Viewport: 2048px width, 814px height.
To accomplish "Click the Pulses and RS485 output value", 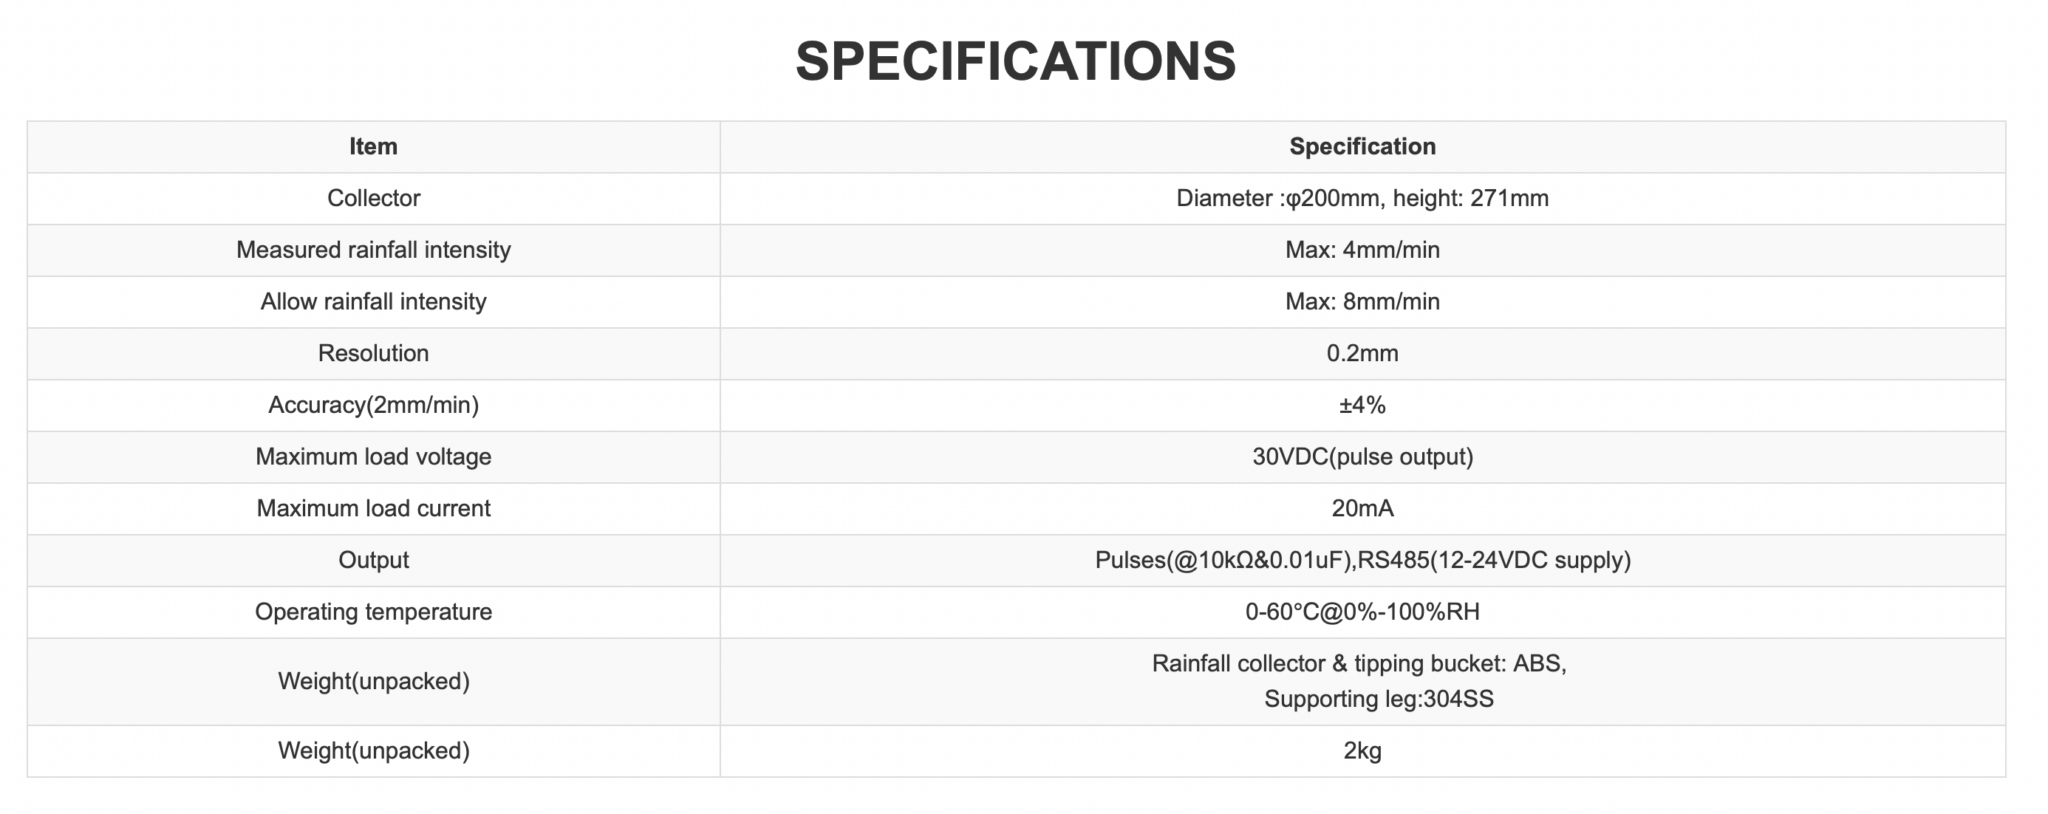I will pyautogui.click(x=1362, y=560).
